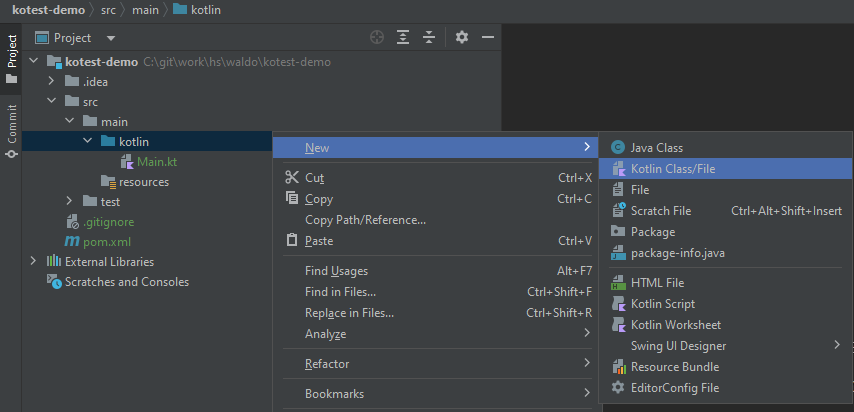The image size is (854, 412).
Task: Open Project panel gear settings
Action: (462, 38)
